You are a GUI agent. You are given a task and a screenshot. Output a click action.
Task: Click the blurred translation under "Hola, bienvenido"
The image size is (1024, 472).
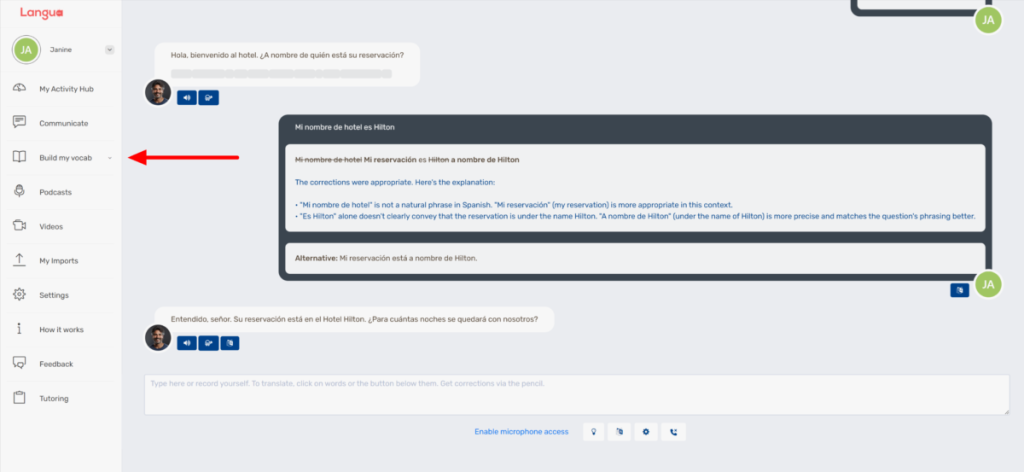pyautogui.click(x=281, y=74)
